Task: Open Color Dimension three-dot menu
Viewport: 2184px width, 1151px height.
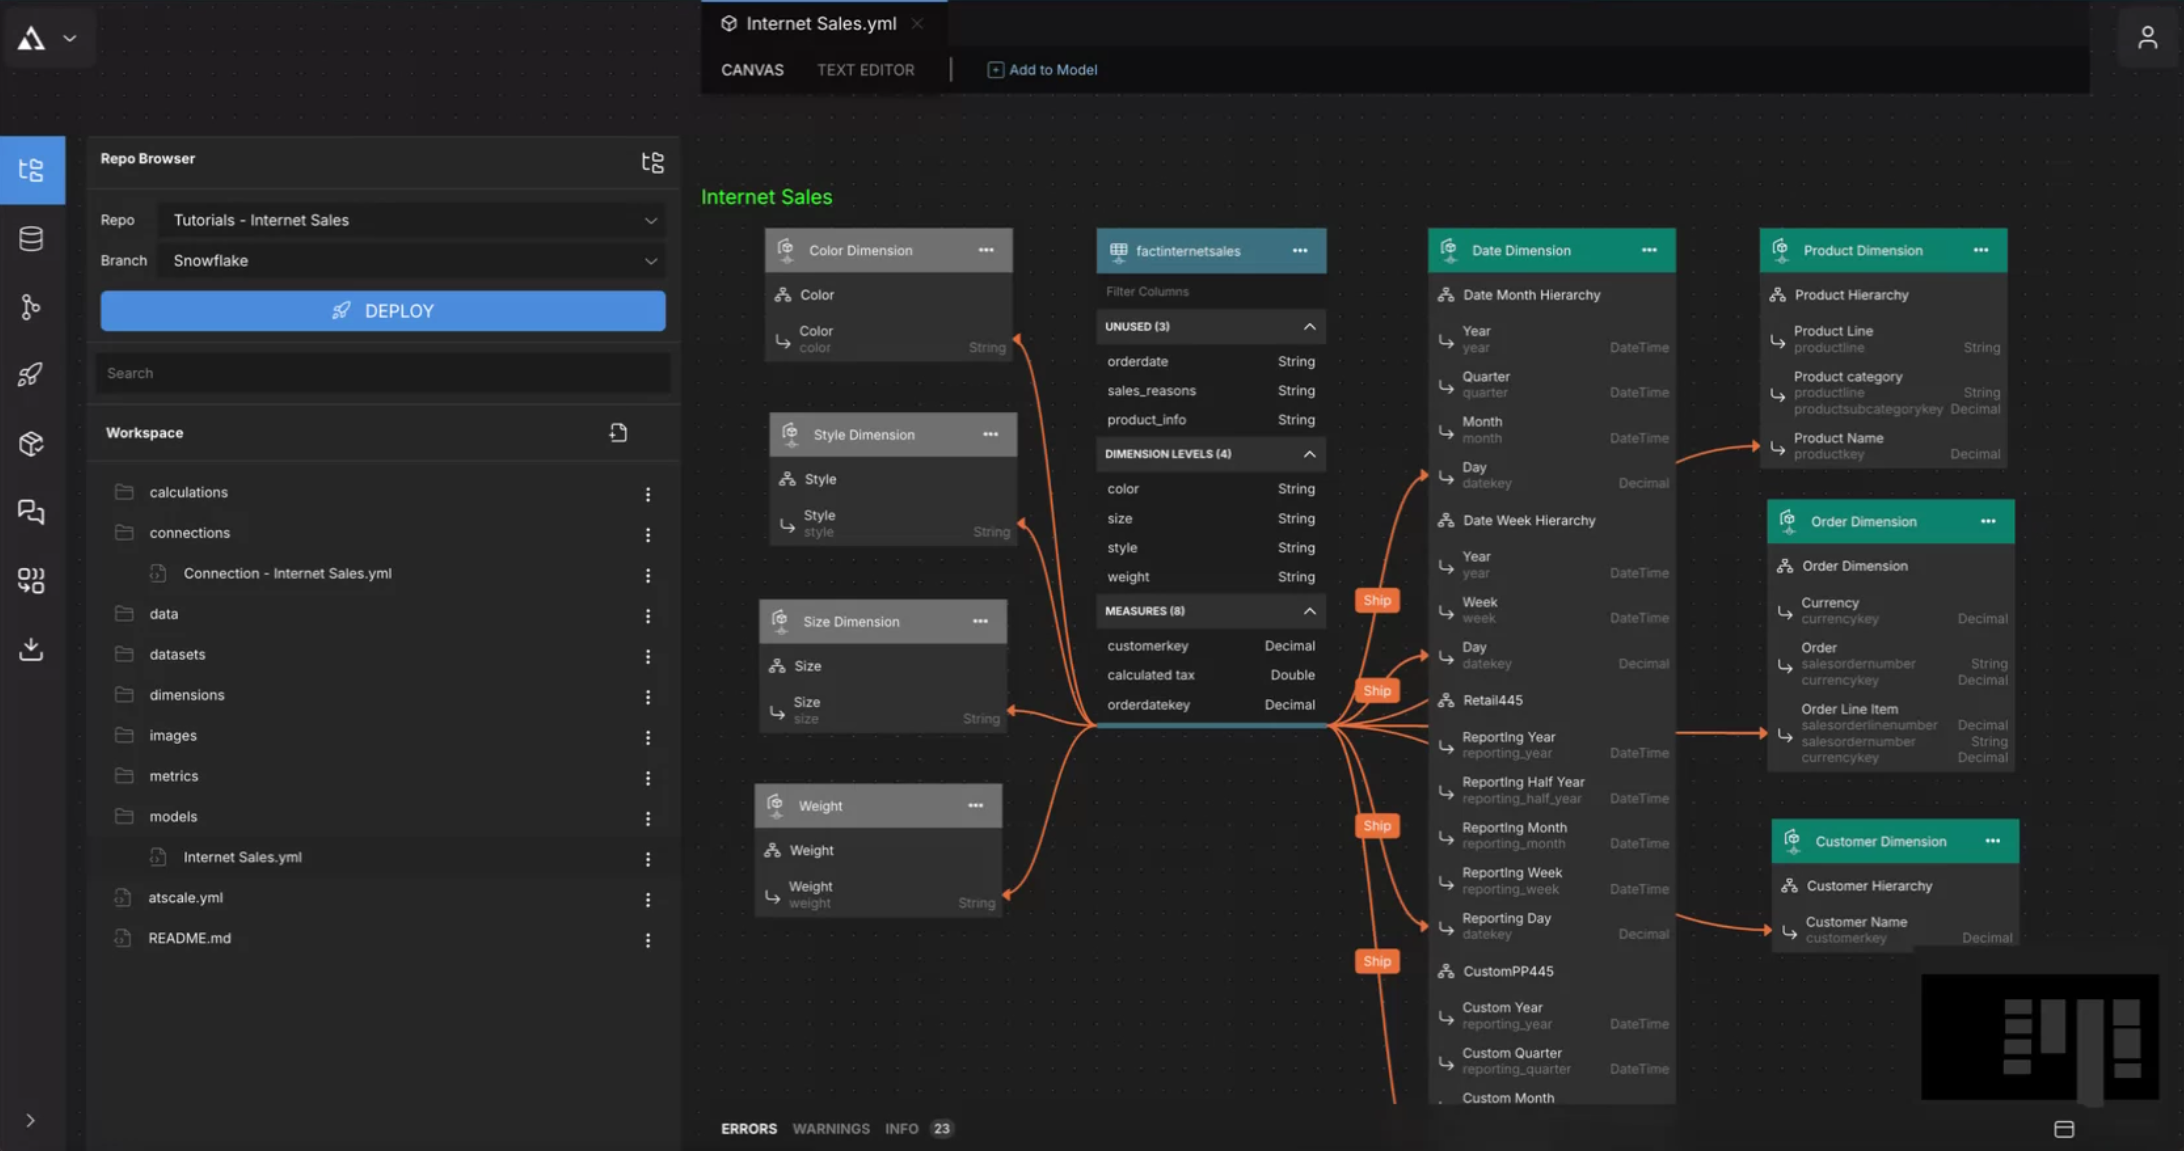Action: (x=986, y=250)
